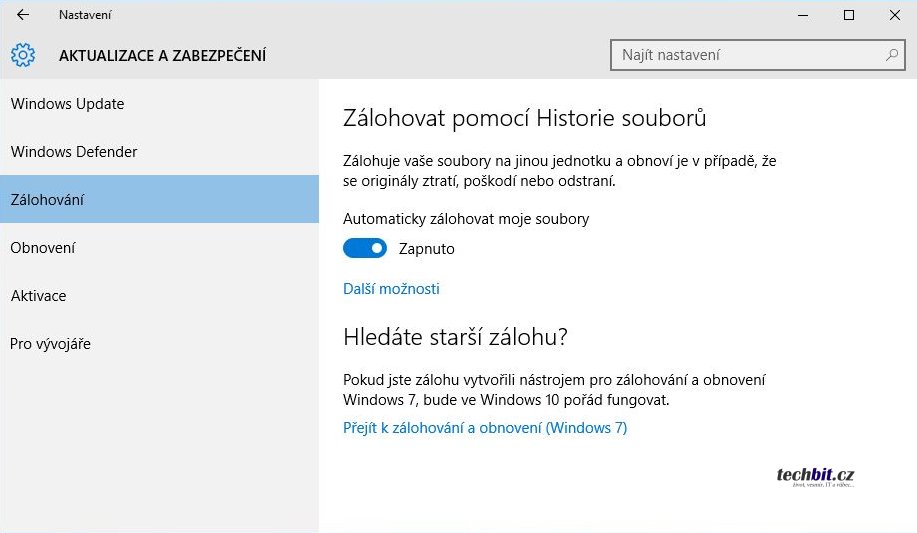The height and width of the screenshot is (533, 917).
Task: Click the back arrow in title bar
Action: pos(23,15)
